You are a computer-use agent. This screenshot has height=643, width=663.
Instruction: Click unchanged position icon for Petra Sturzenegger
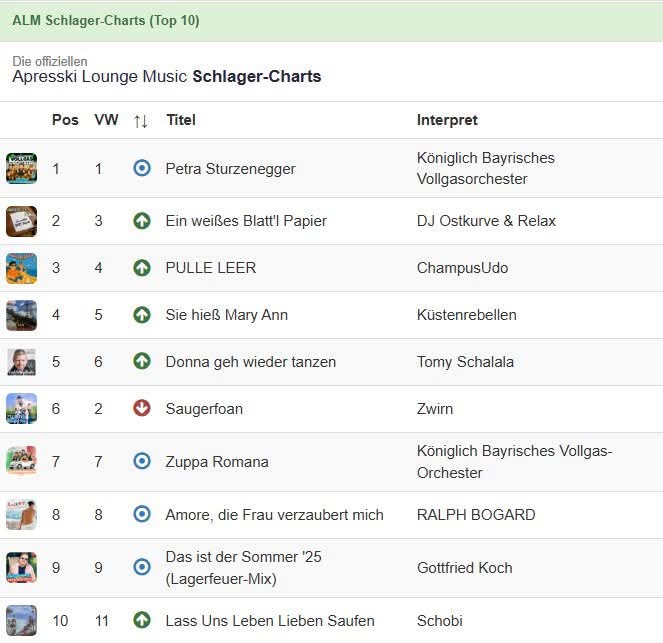point(142,168)
